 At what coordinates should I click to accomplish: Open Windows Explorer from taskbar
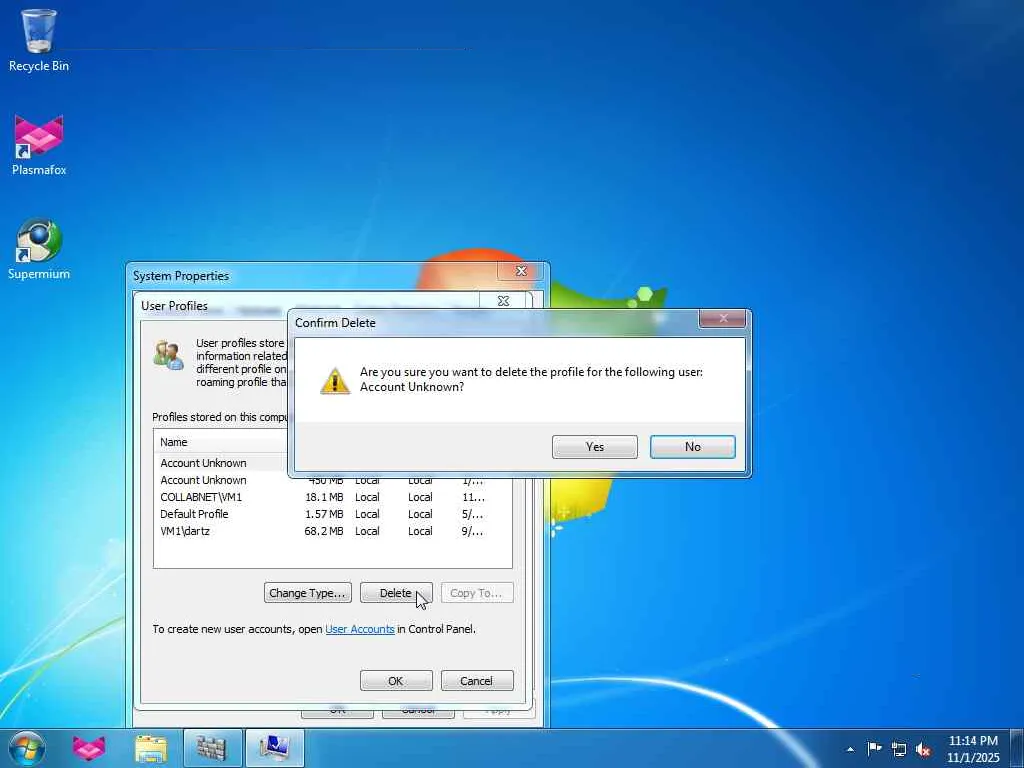click(x=151, y=748)
